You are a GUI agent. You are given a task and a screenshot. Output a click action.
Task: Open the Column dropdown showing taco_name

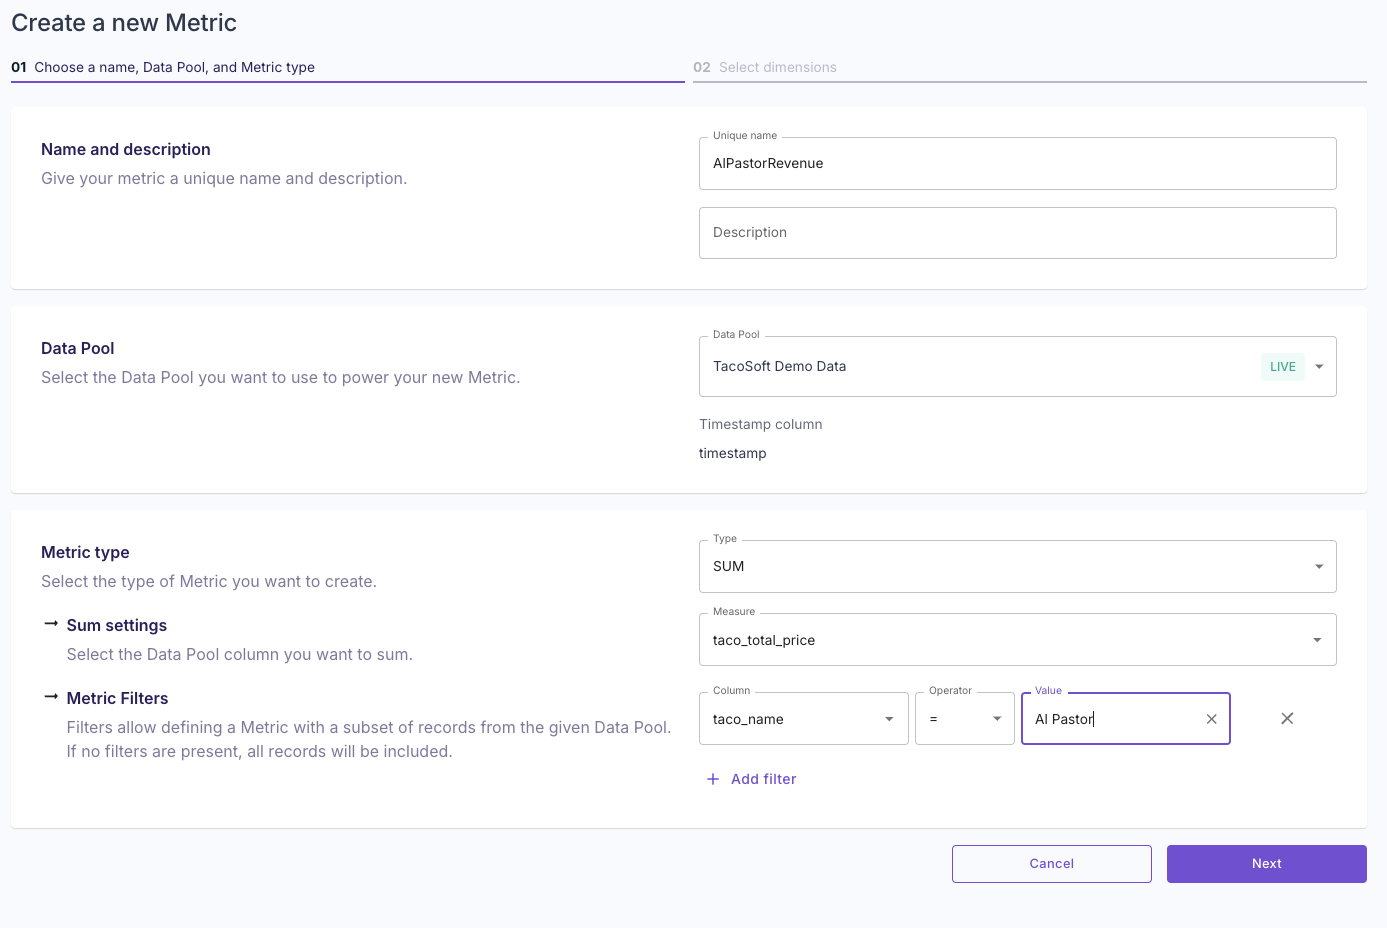pos(803,718)
